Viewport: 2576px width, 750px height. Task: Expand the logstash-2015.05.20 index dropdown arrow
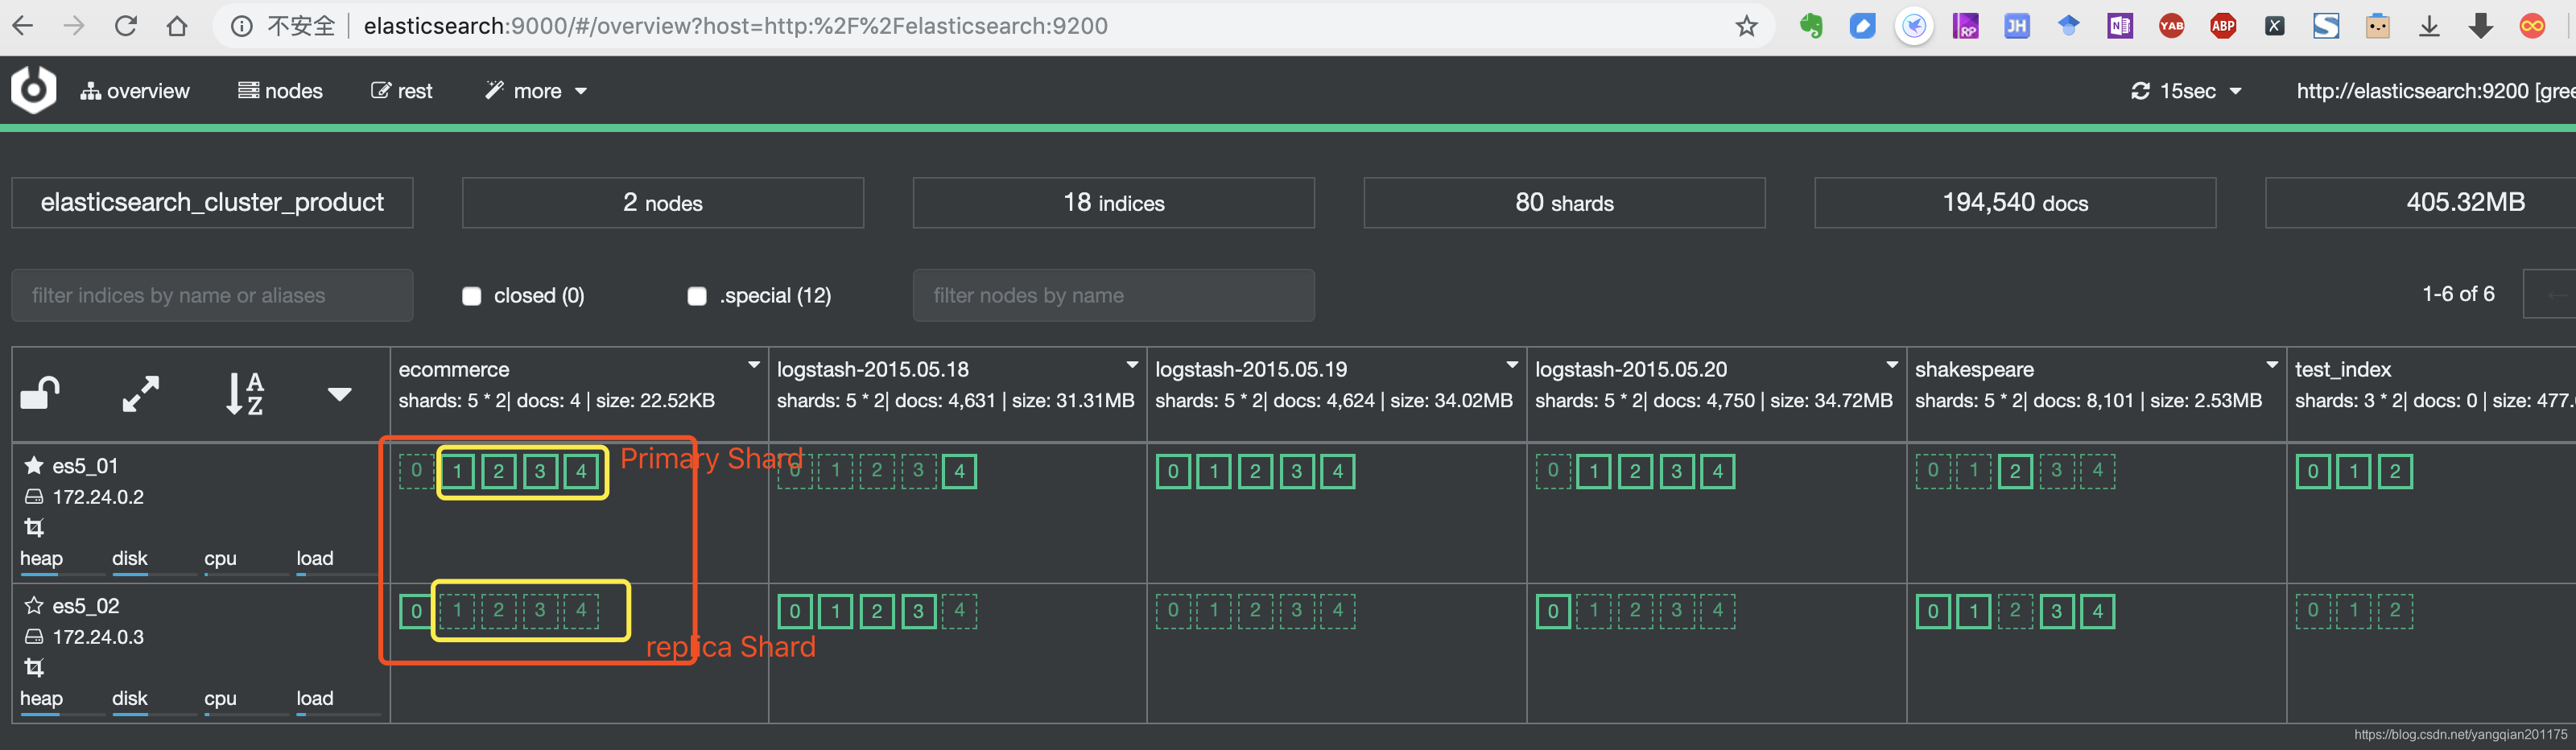[x=1892, y=365]
